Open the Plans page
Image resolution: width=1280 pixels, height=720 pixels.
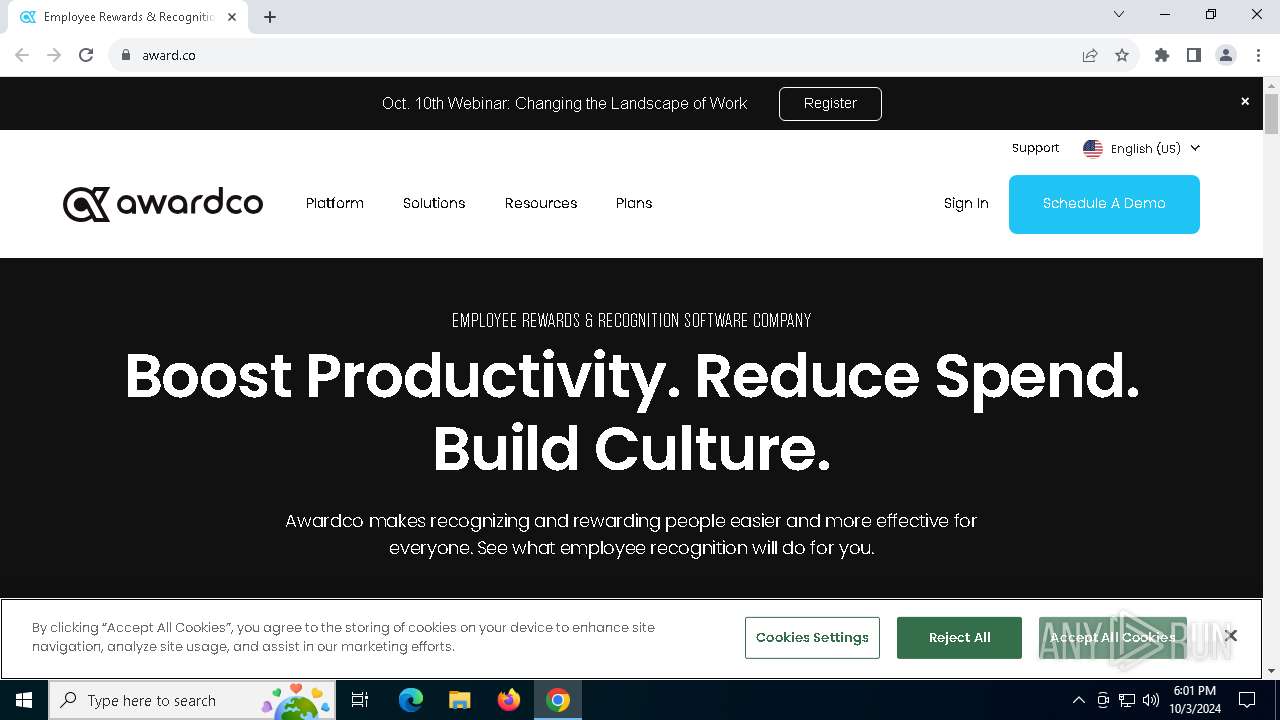click(x=634, y=203)
